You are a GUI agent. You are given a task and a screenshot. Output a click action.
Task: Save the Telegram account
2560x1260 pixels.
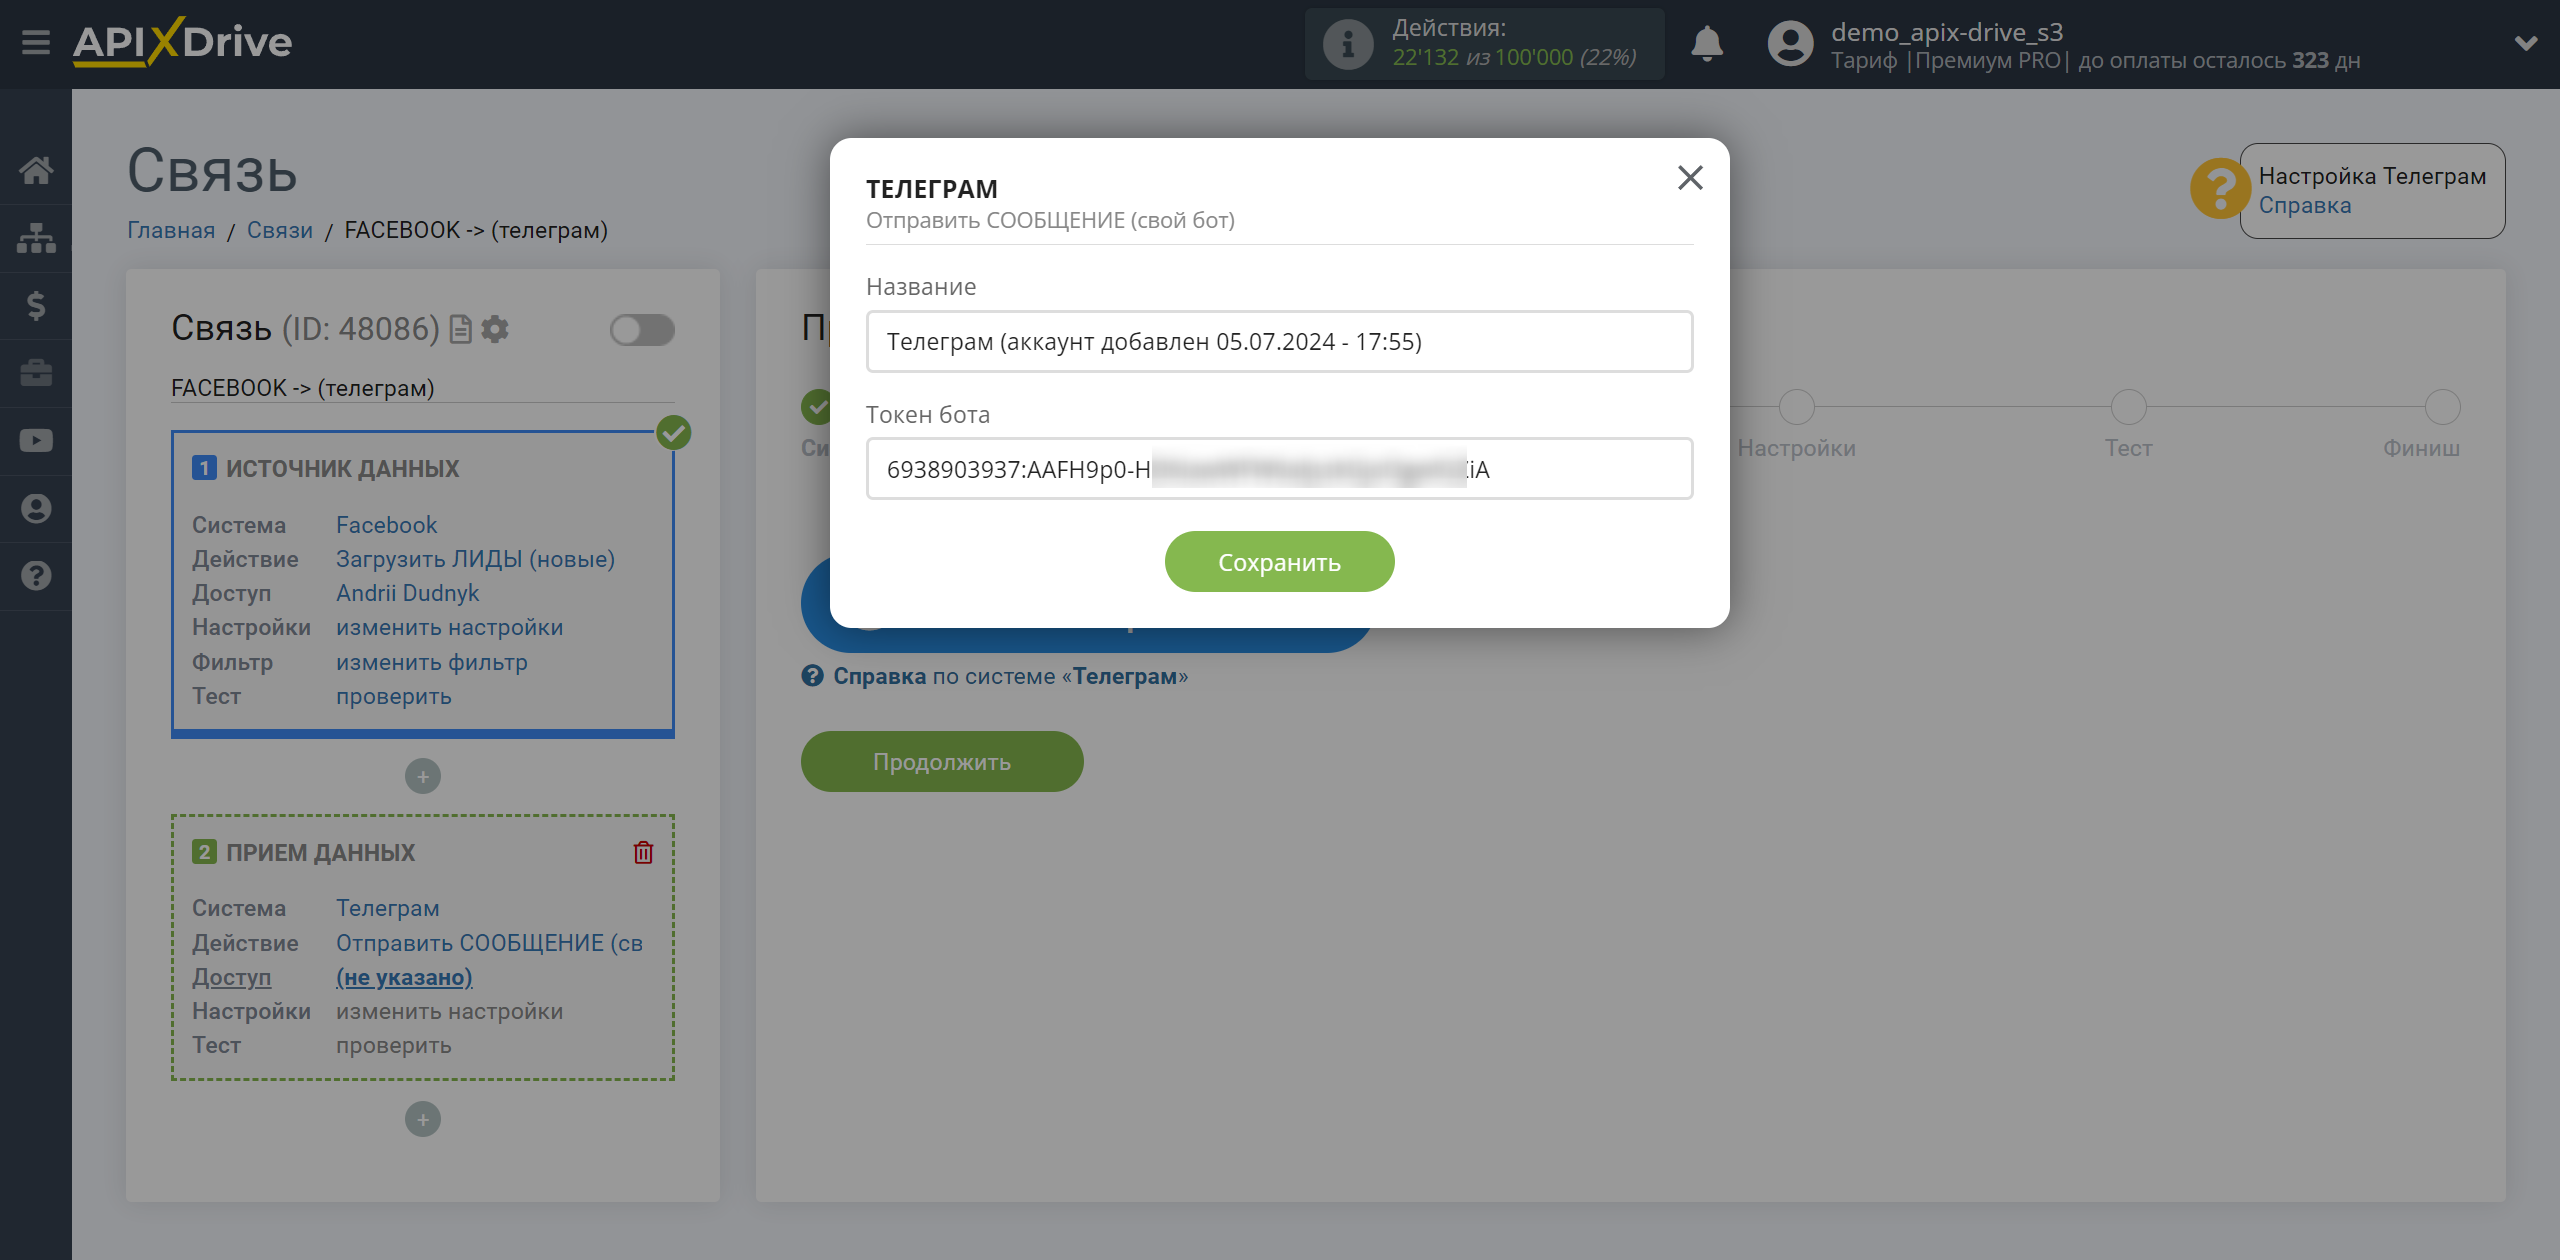click(1279, 562)
